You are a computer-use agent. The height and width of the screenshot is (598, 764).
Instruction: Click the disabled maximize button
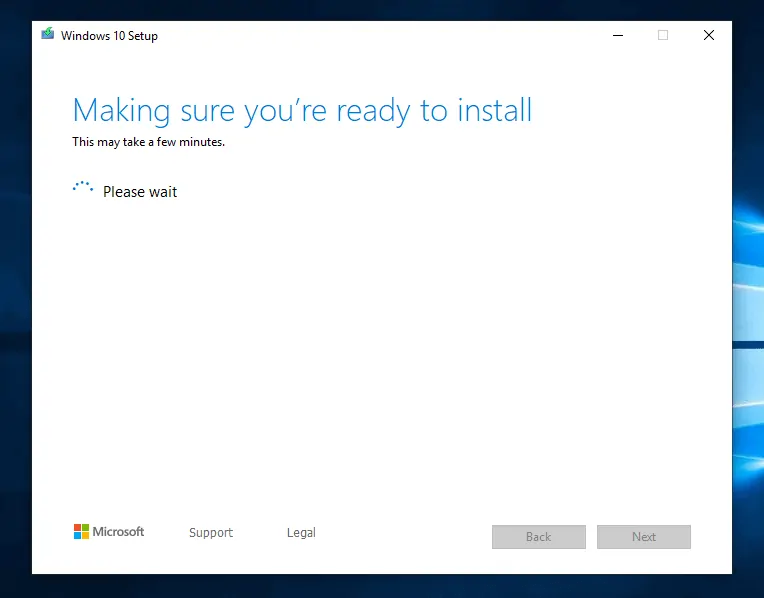tap(663, 35)
